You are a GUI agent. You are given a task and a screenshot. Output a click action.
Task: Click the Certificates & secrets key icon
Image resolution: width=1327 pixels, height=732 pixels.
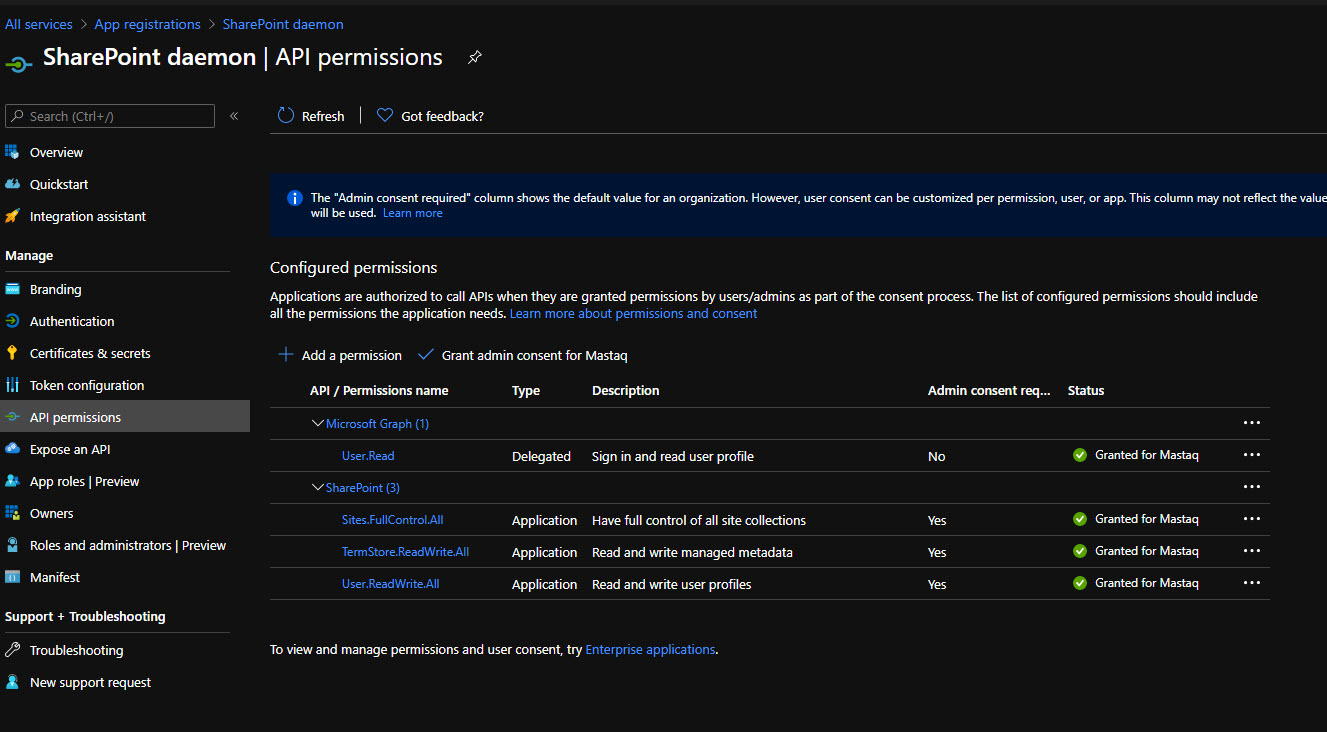pos(13,353)
